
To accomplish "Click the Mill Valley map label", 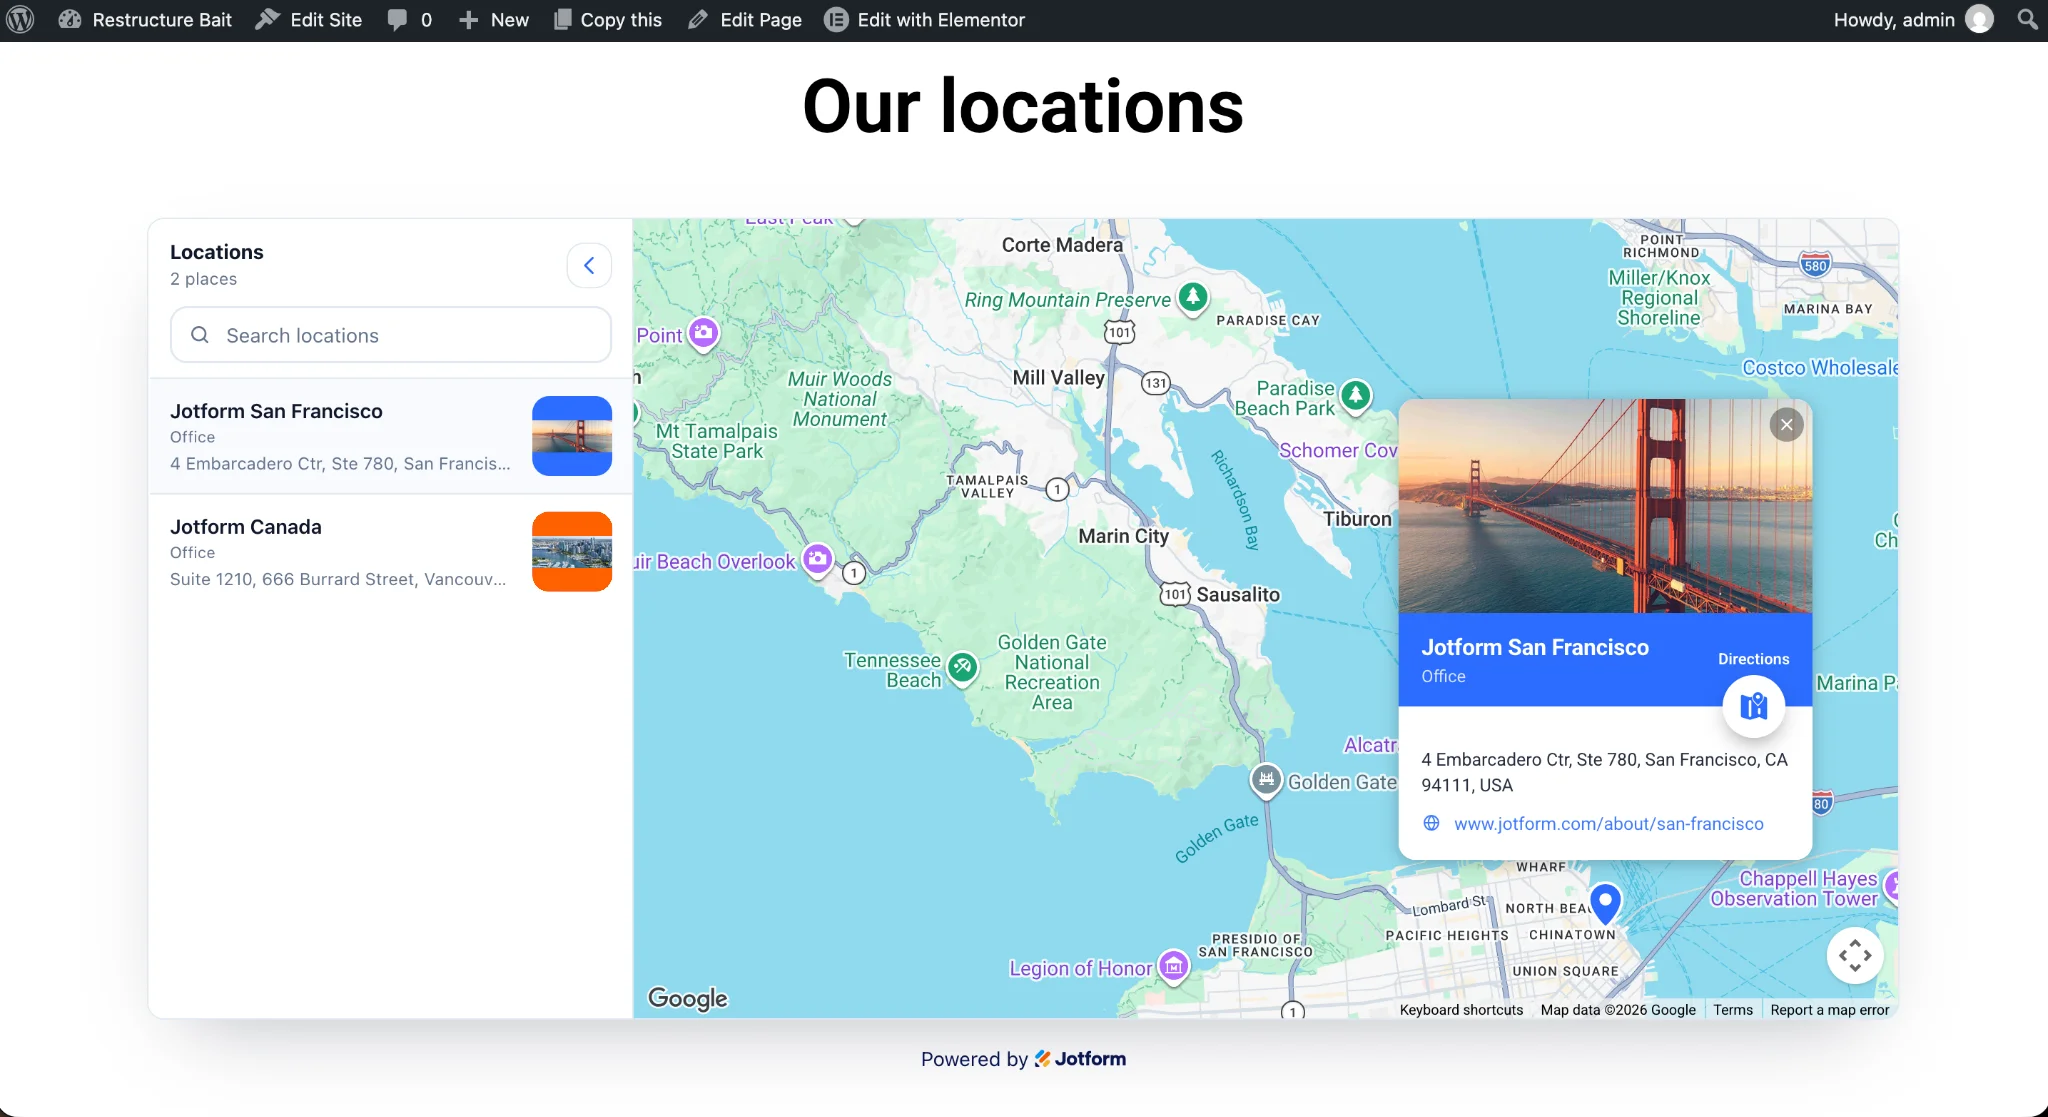I will click(x=1058, y=377).
